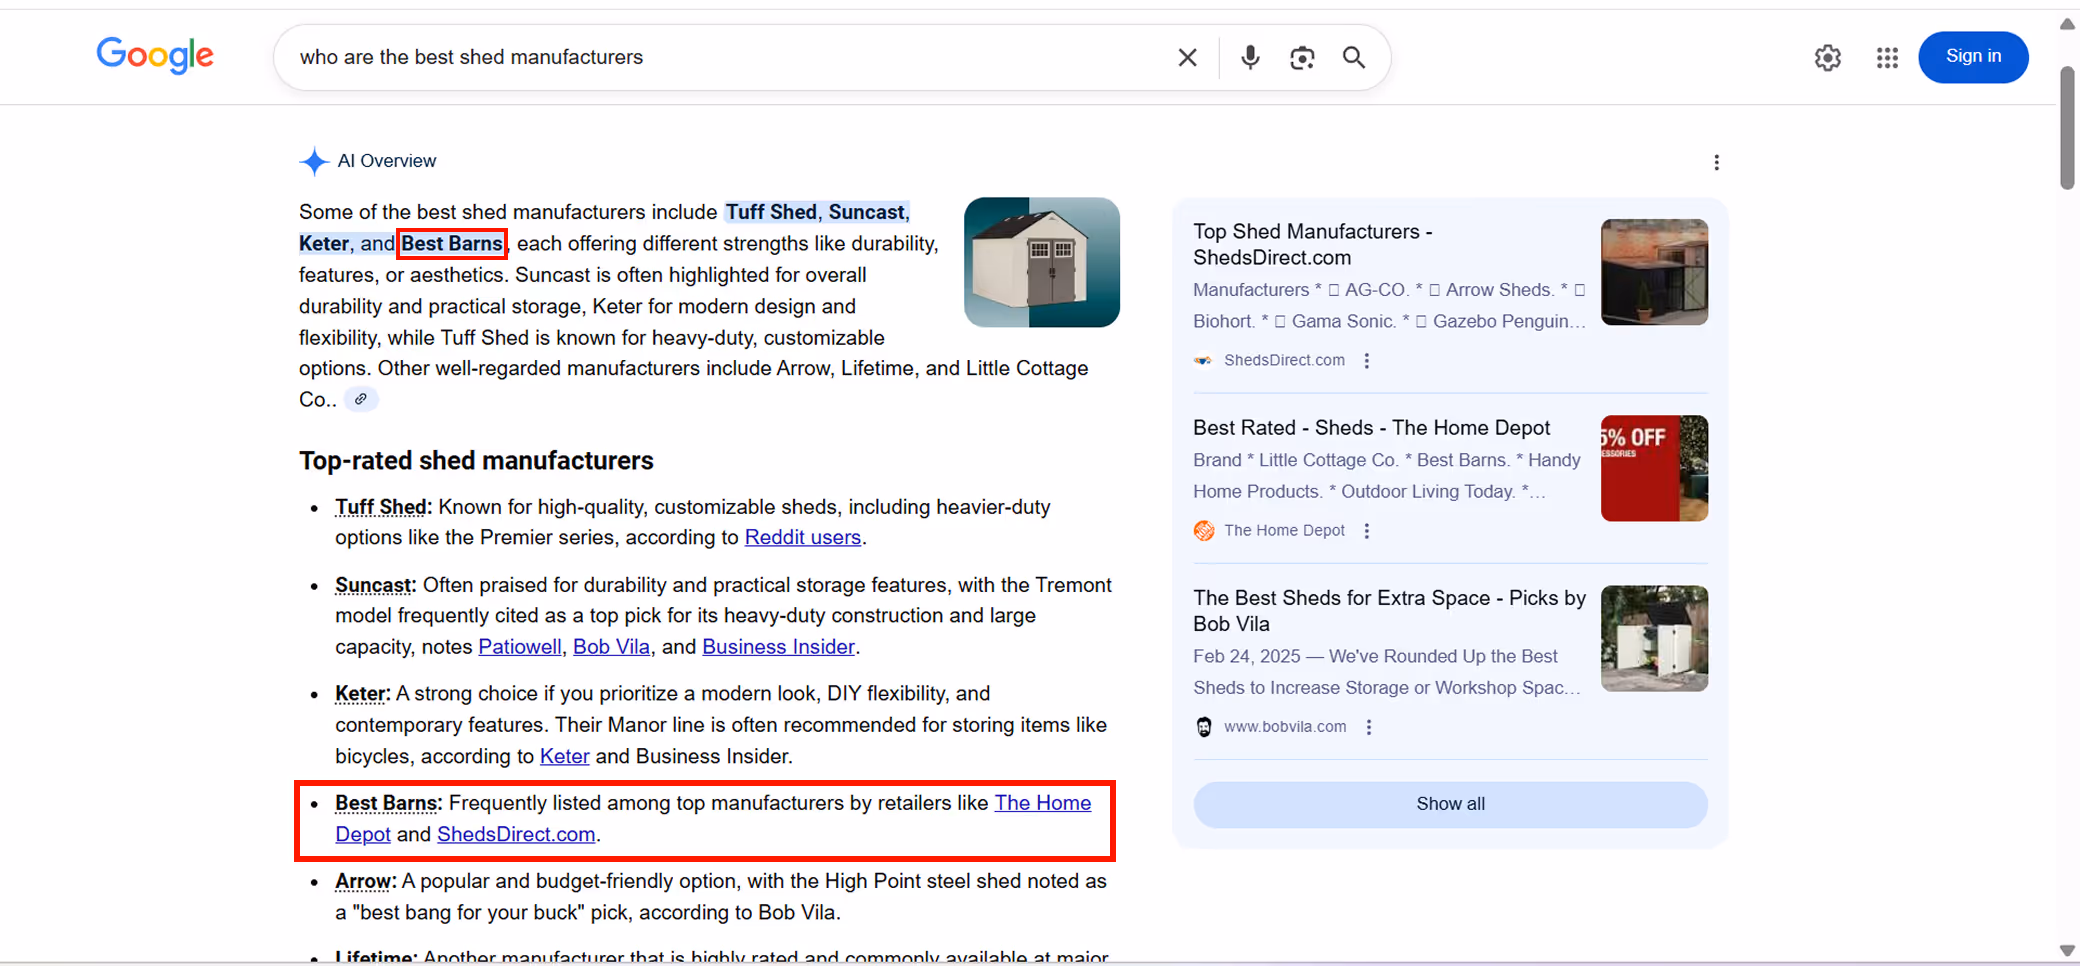Click the www.bobvila.com source name

pyautogui.click(x=1285, y=727)
